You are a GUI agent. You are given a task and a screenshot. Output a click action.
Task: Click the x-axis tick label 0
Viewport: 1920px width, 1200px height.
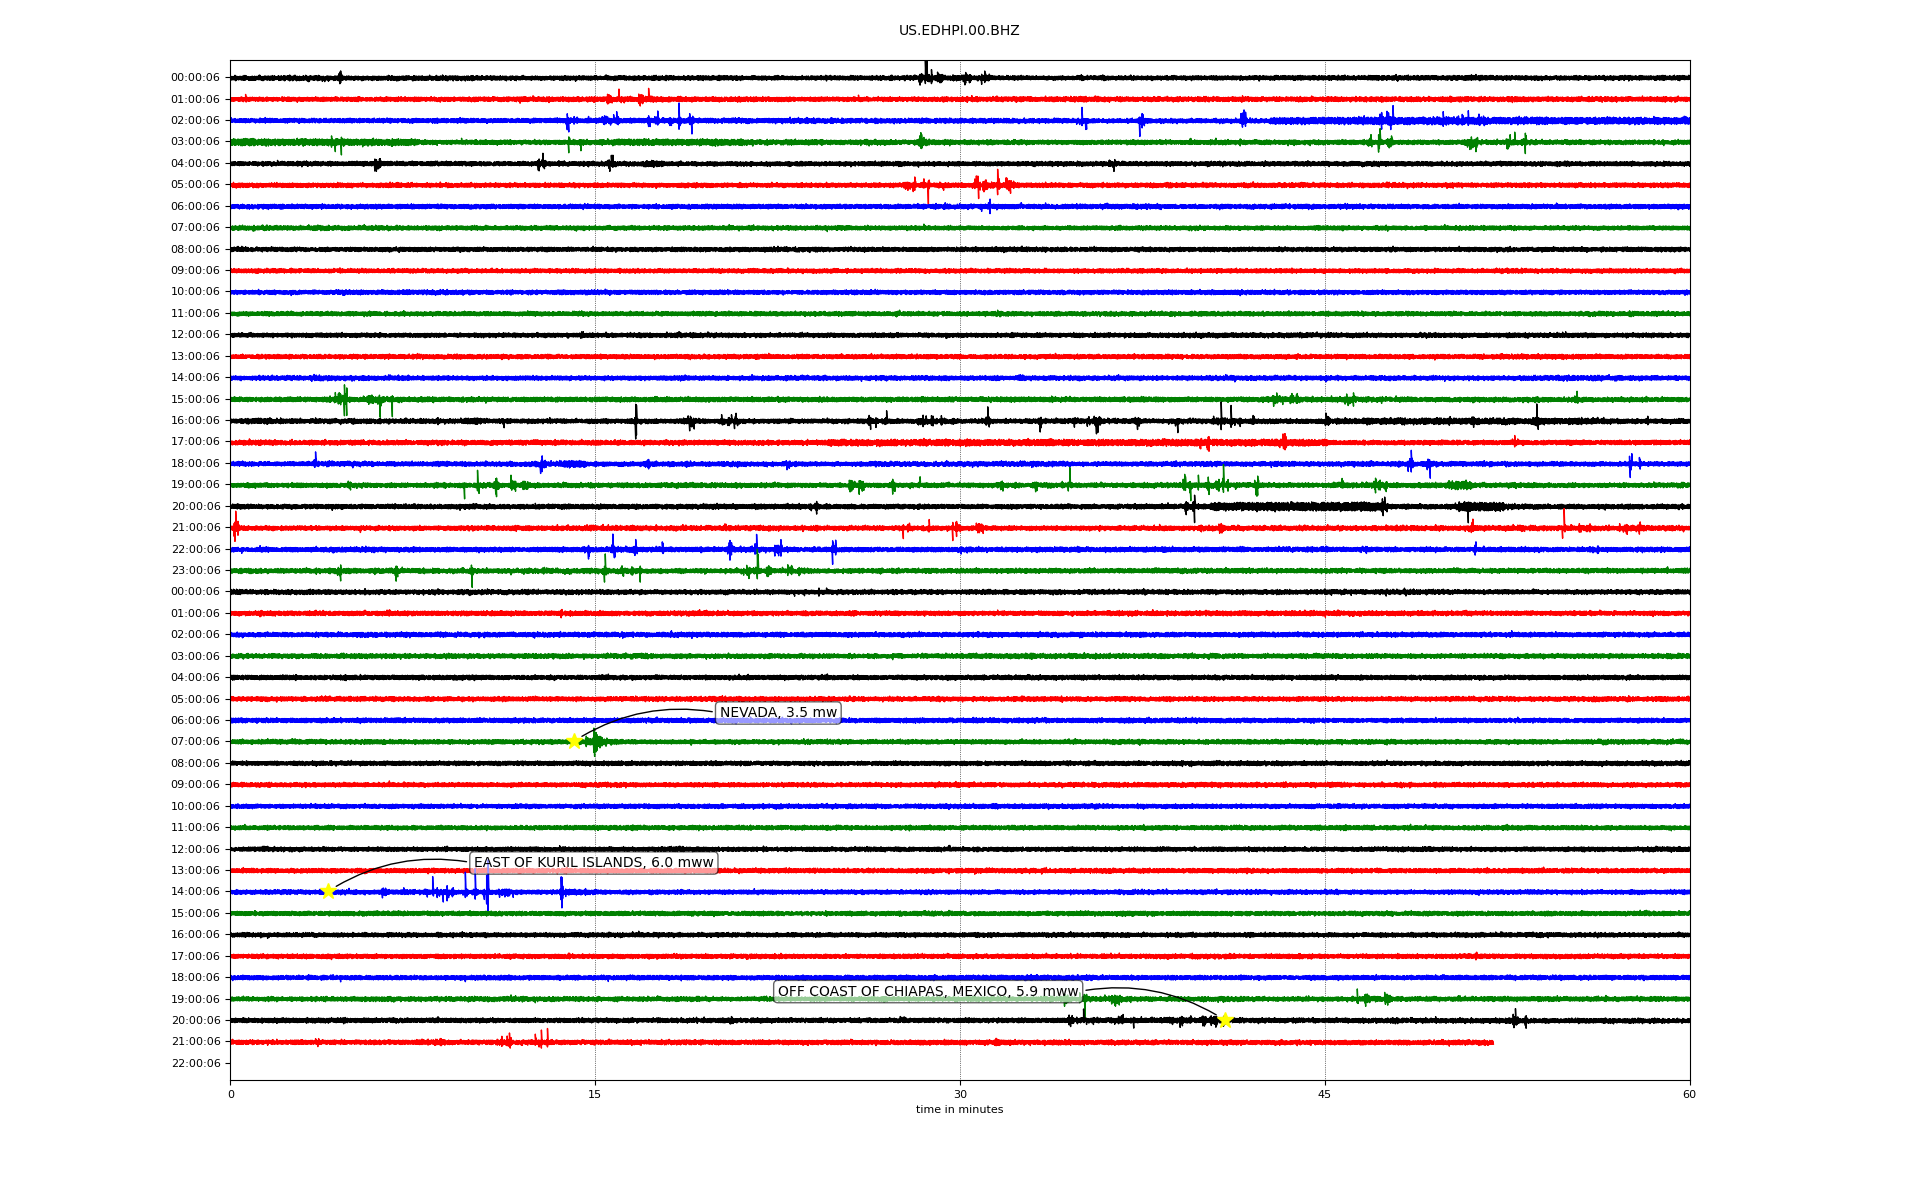pyautogui.click(x=231, y=1094)
